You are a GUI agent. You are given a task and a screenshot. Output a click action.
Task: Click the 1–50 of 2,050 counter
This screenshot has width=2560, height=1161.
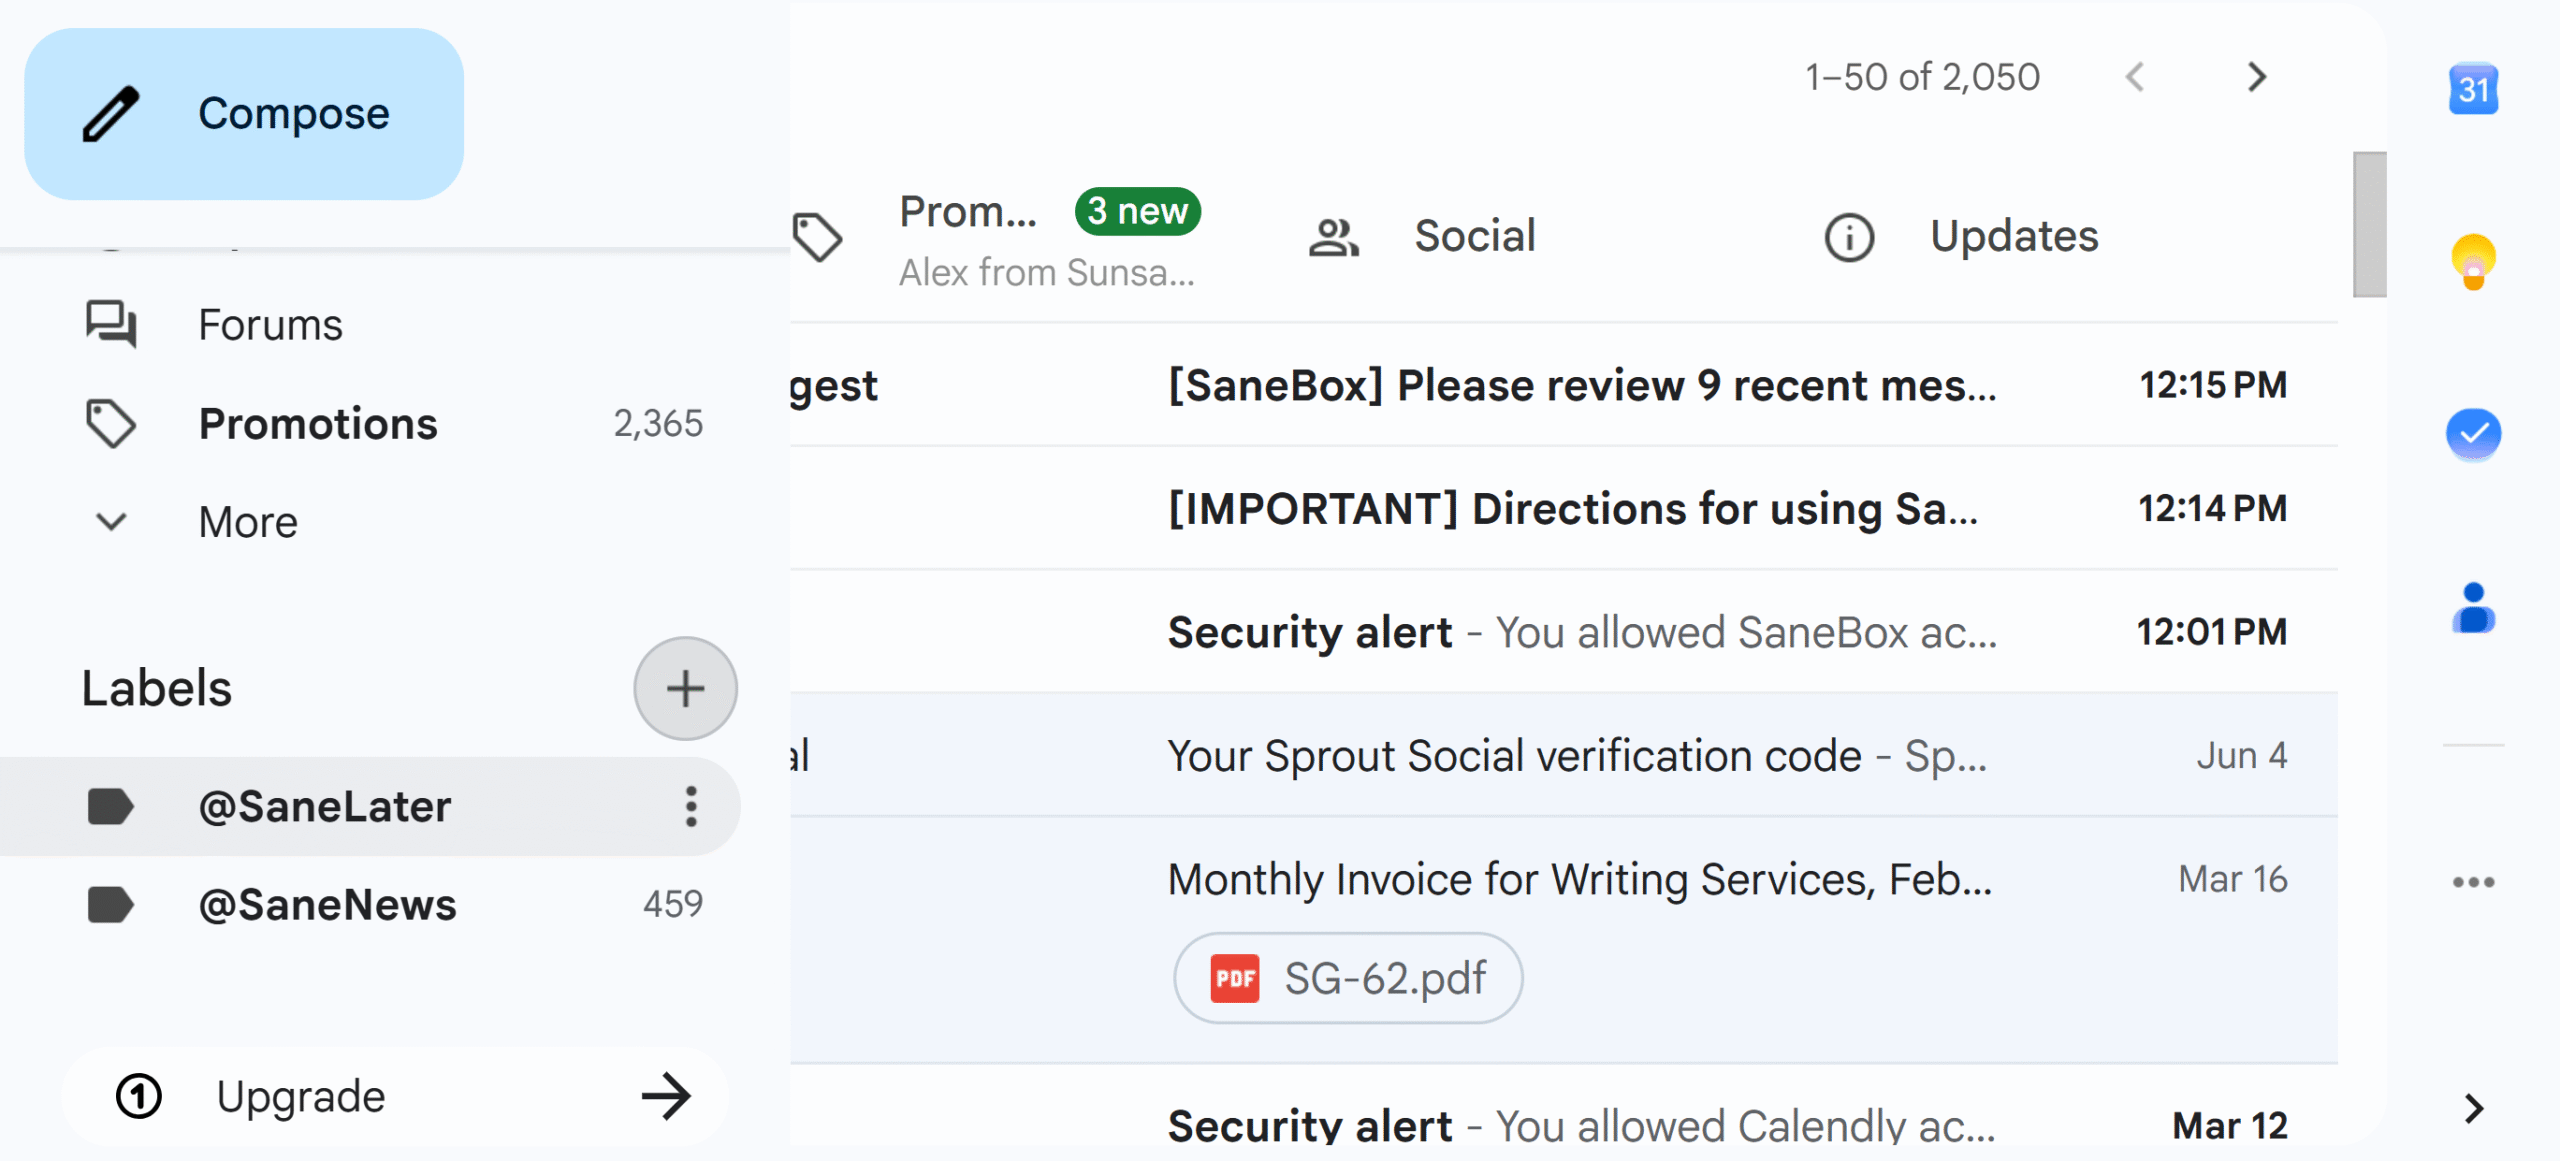(x=1922, y=77)
